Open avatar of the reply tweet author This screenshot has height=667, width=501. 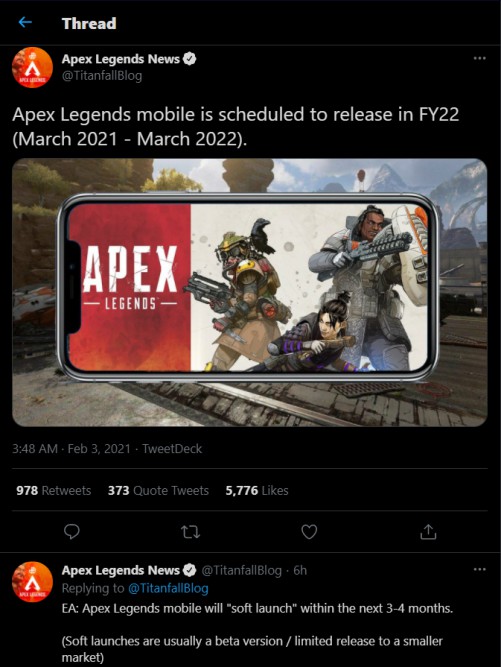coord(32,582)
